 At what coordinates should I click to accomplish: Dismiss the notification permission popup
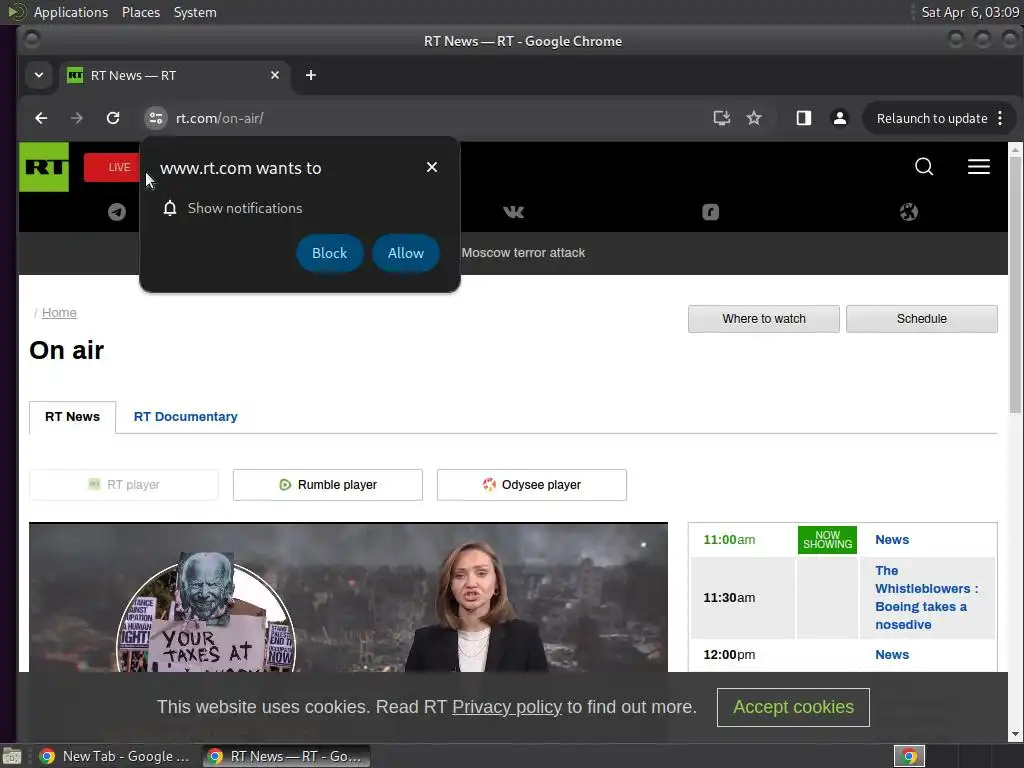[432, 167]
